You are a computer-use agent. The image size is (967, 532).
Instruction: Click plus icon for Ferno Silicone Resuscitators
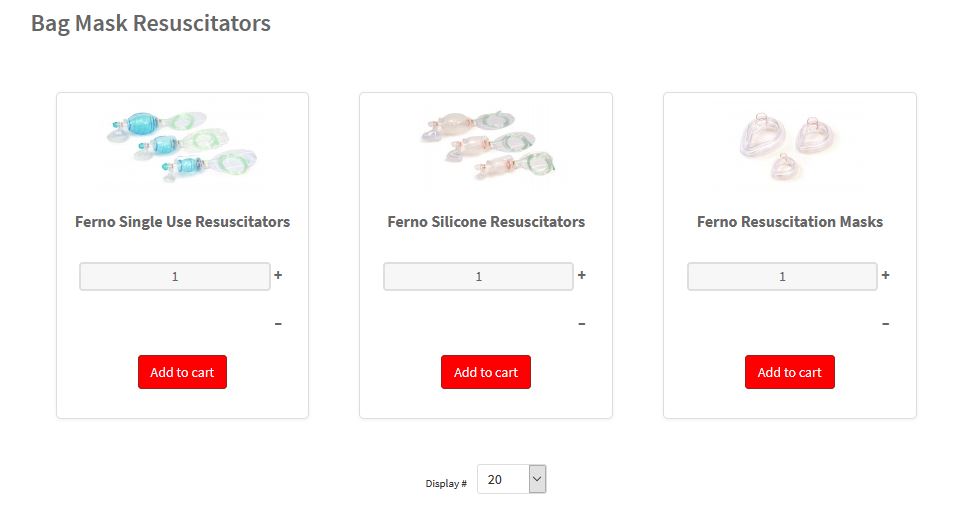click(x=582, y=275)
